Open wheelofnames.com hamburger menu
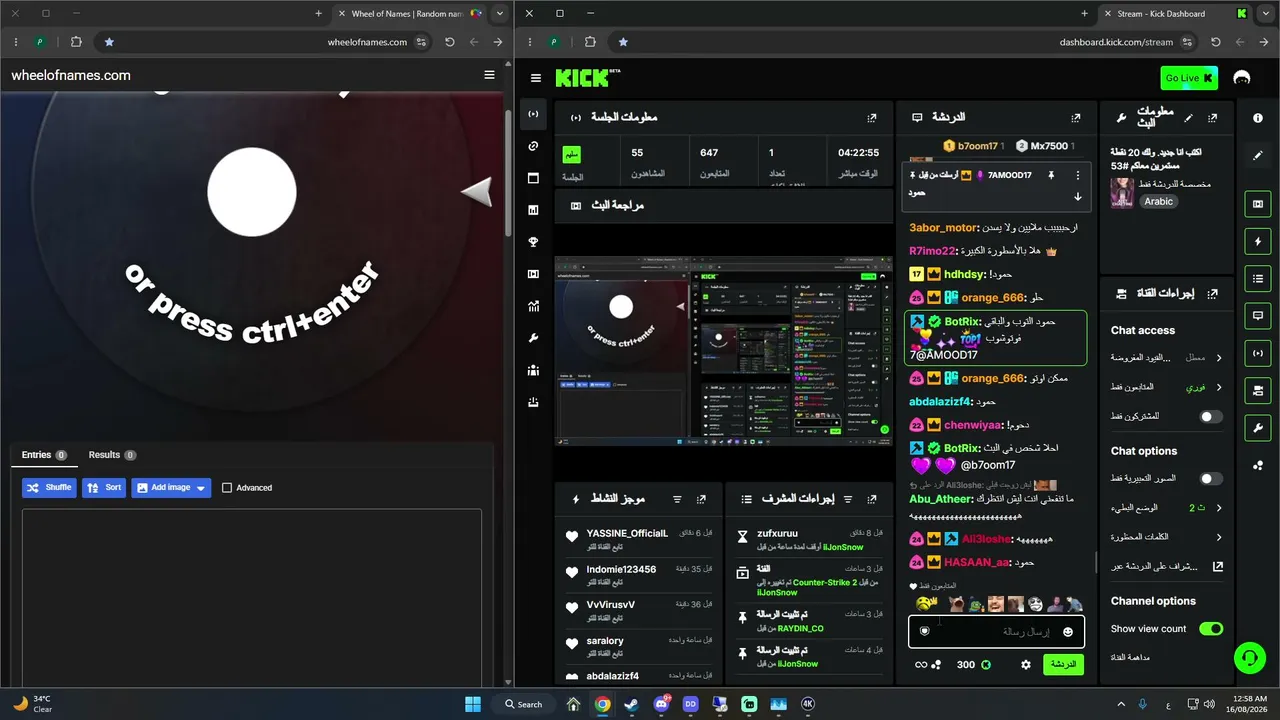 tap(489, 75)
